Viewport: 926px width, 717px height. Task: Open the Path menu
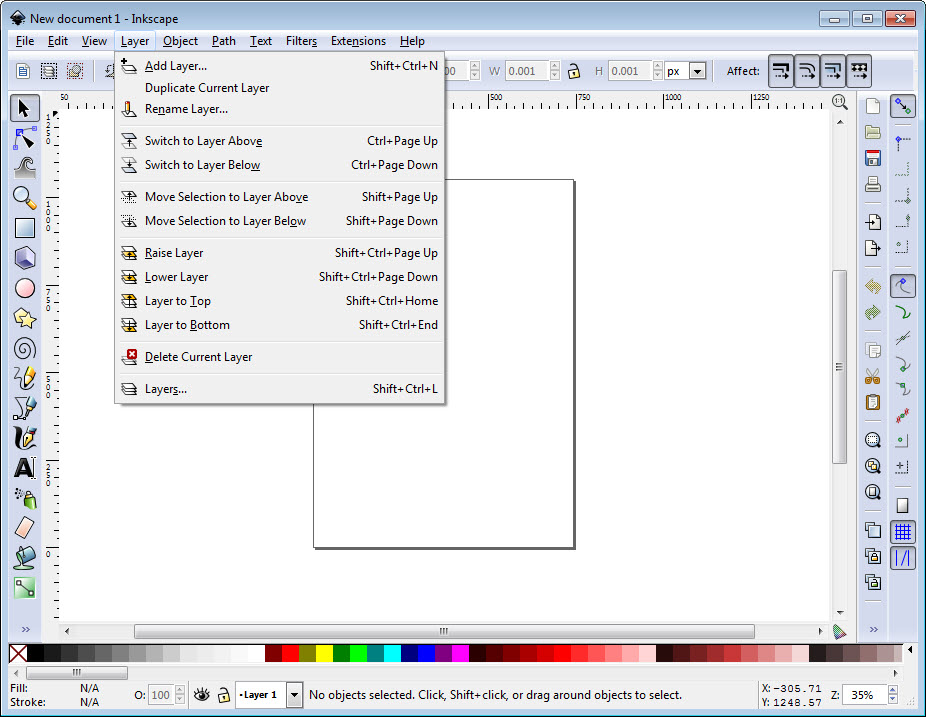(x=223, y=41)
